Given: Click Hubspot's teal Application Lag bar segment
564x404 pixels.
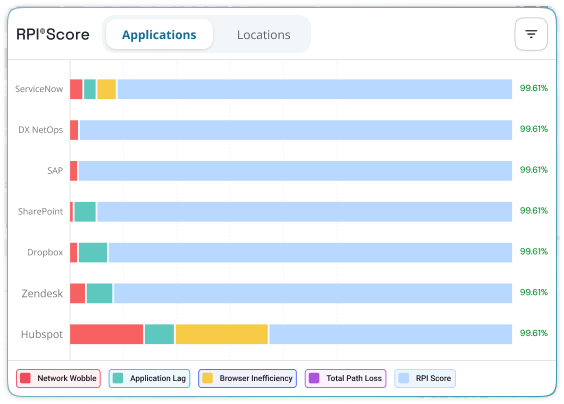Looking at the screenshot, I should (x=159, y=334).
